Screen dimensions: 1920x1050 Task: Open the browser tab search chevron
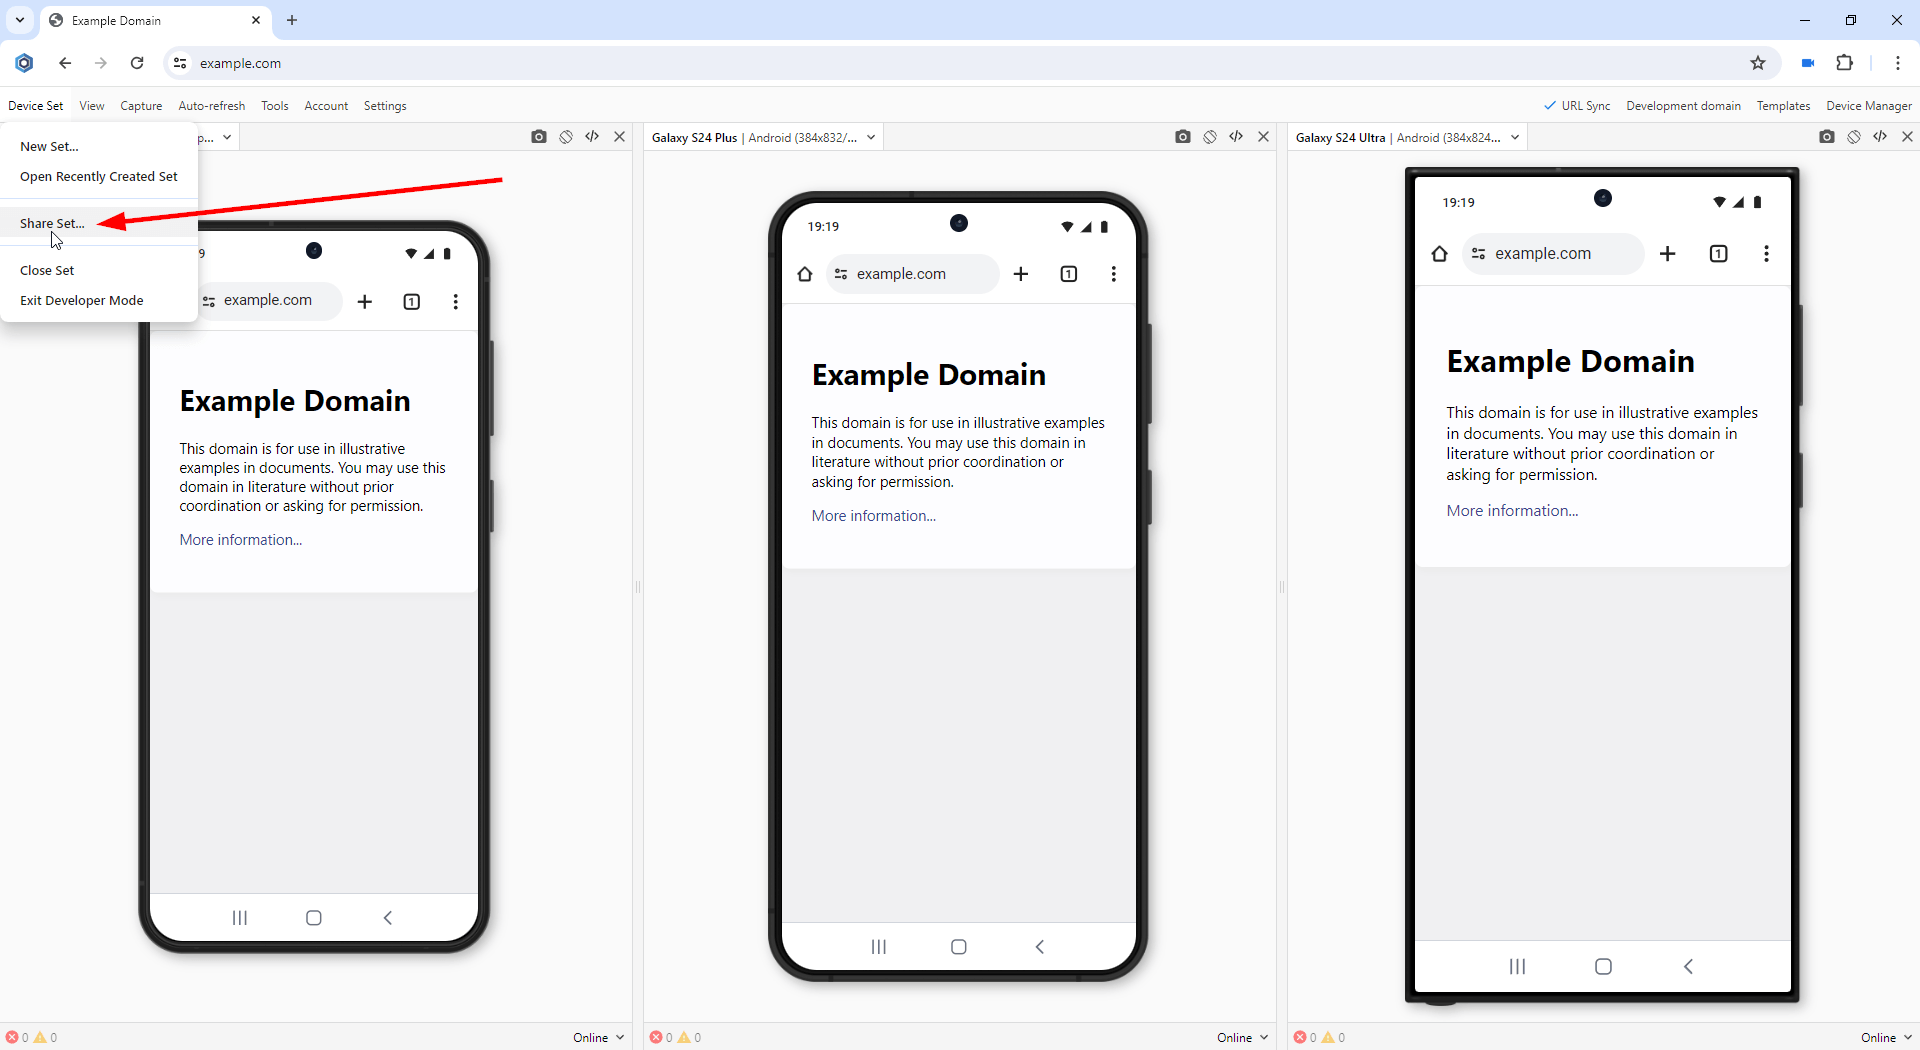19,20
